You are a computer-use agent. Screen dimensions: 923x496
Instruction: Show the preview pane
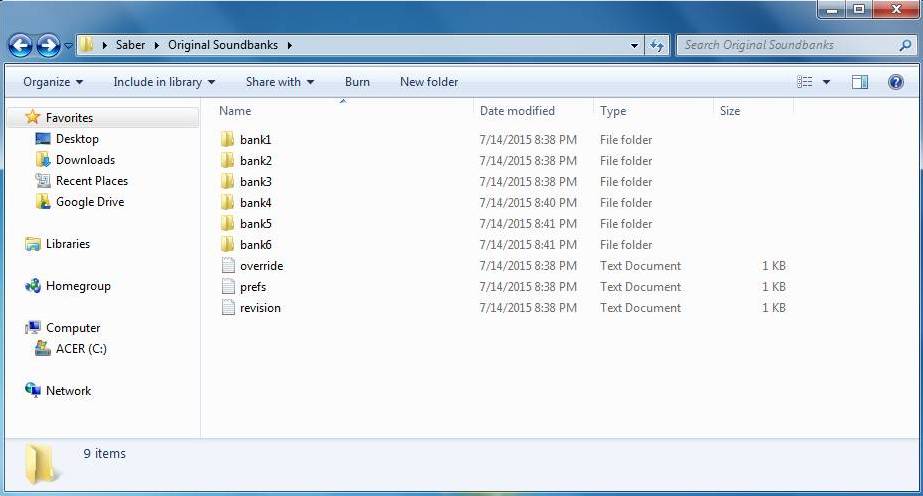(860, 82)
